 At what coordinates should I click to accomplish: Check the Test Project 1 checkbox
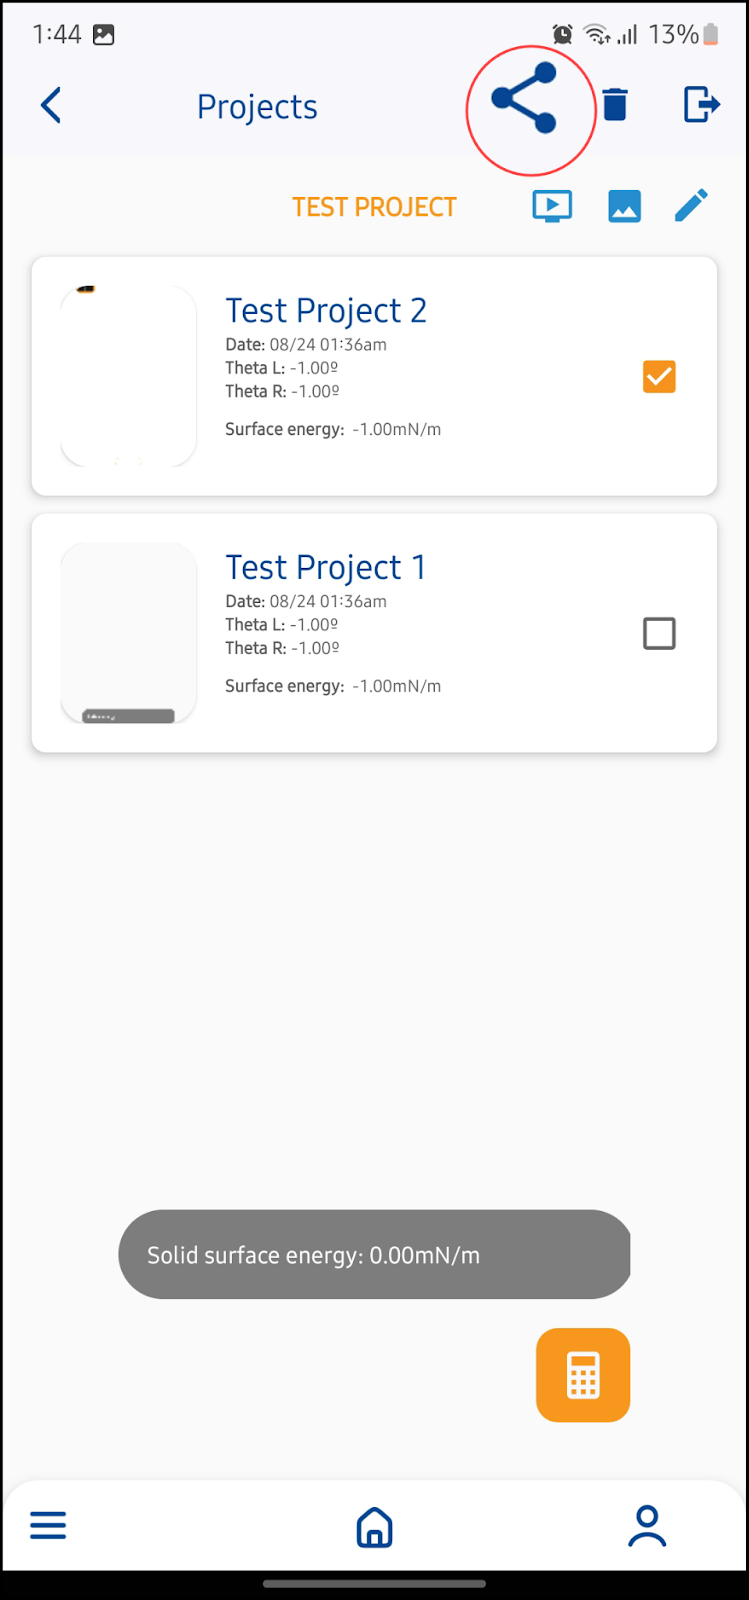659,633
